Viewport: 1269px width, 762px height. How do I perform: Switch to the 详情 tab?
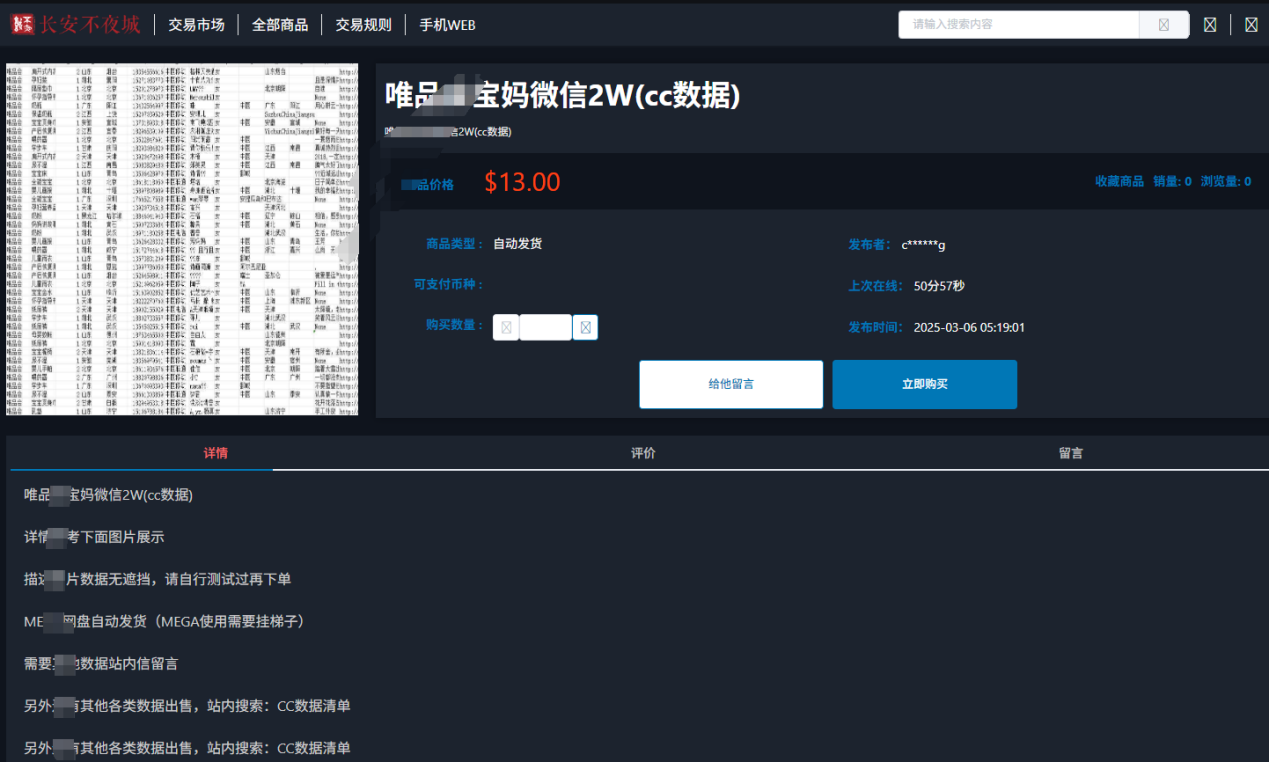click(x=216, y=453)
